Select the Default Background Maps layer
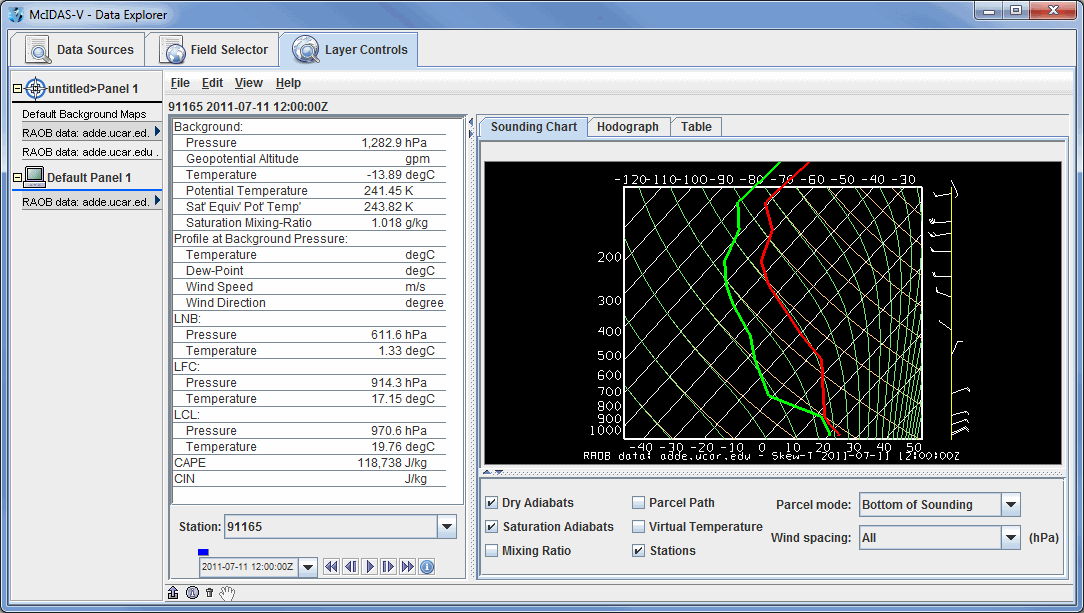This screenshot has width=1084, height=613. coord(84,114)
